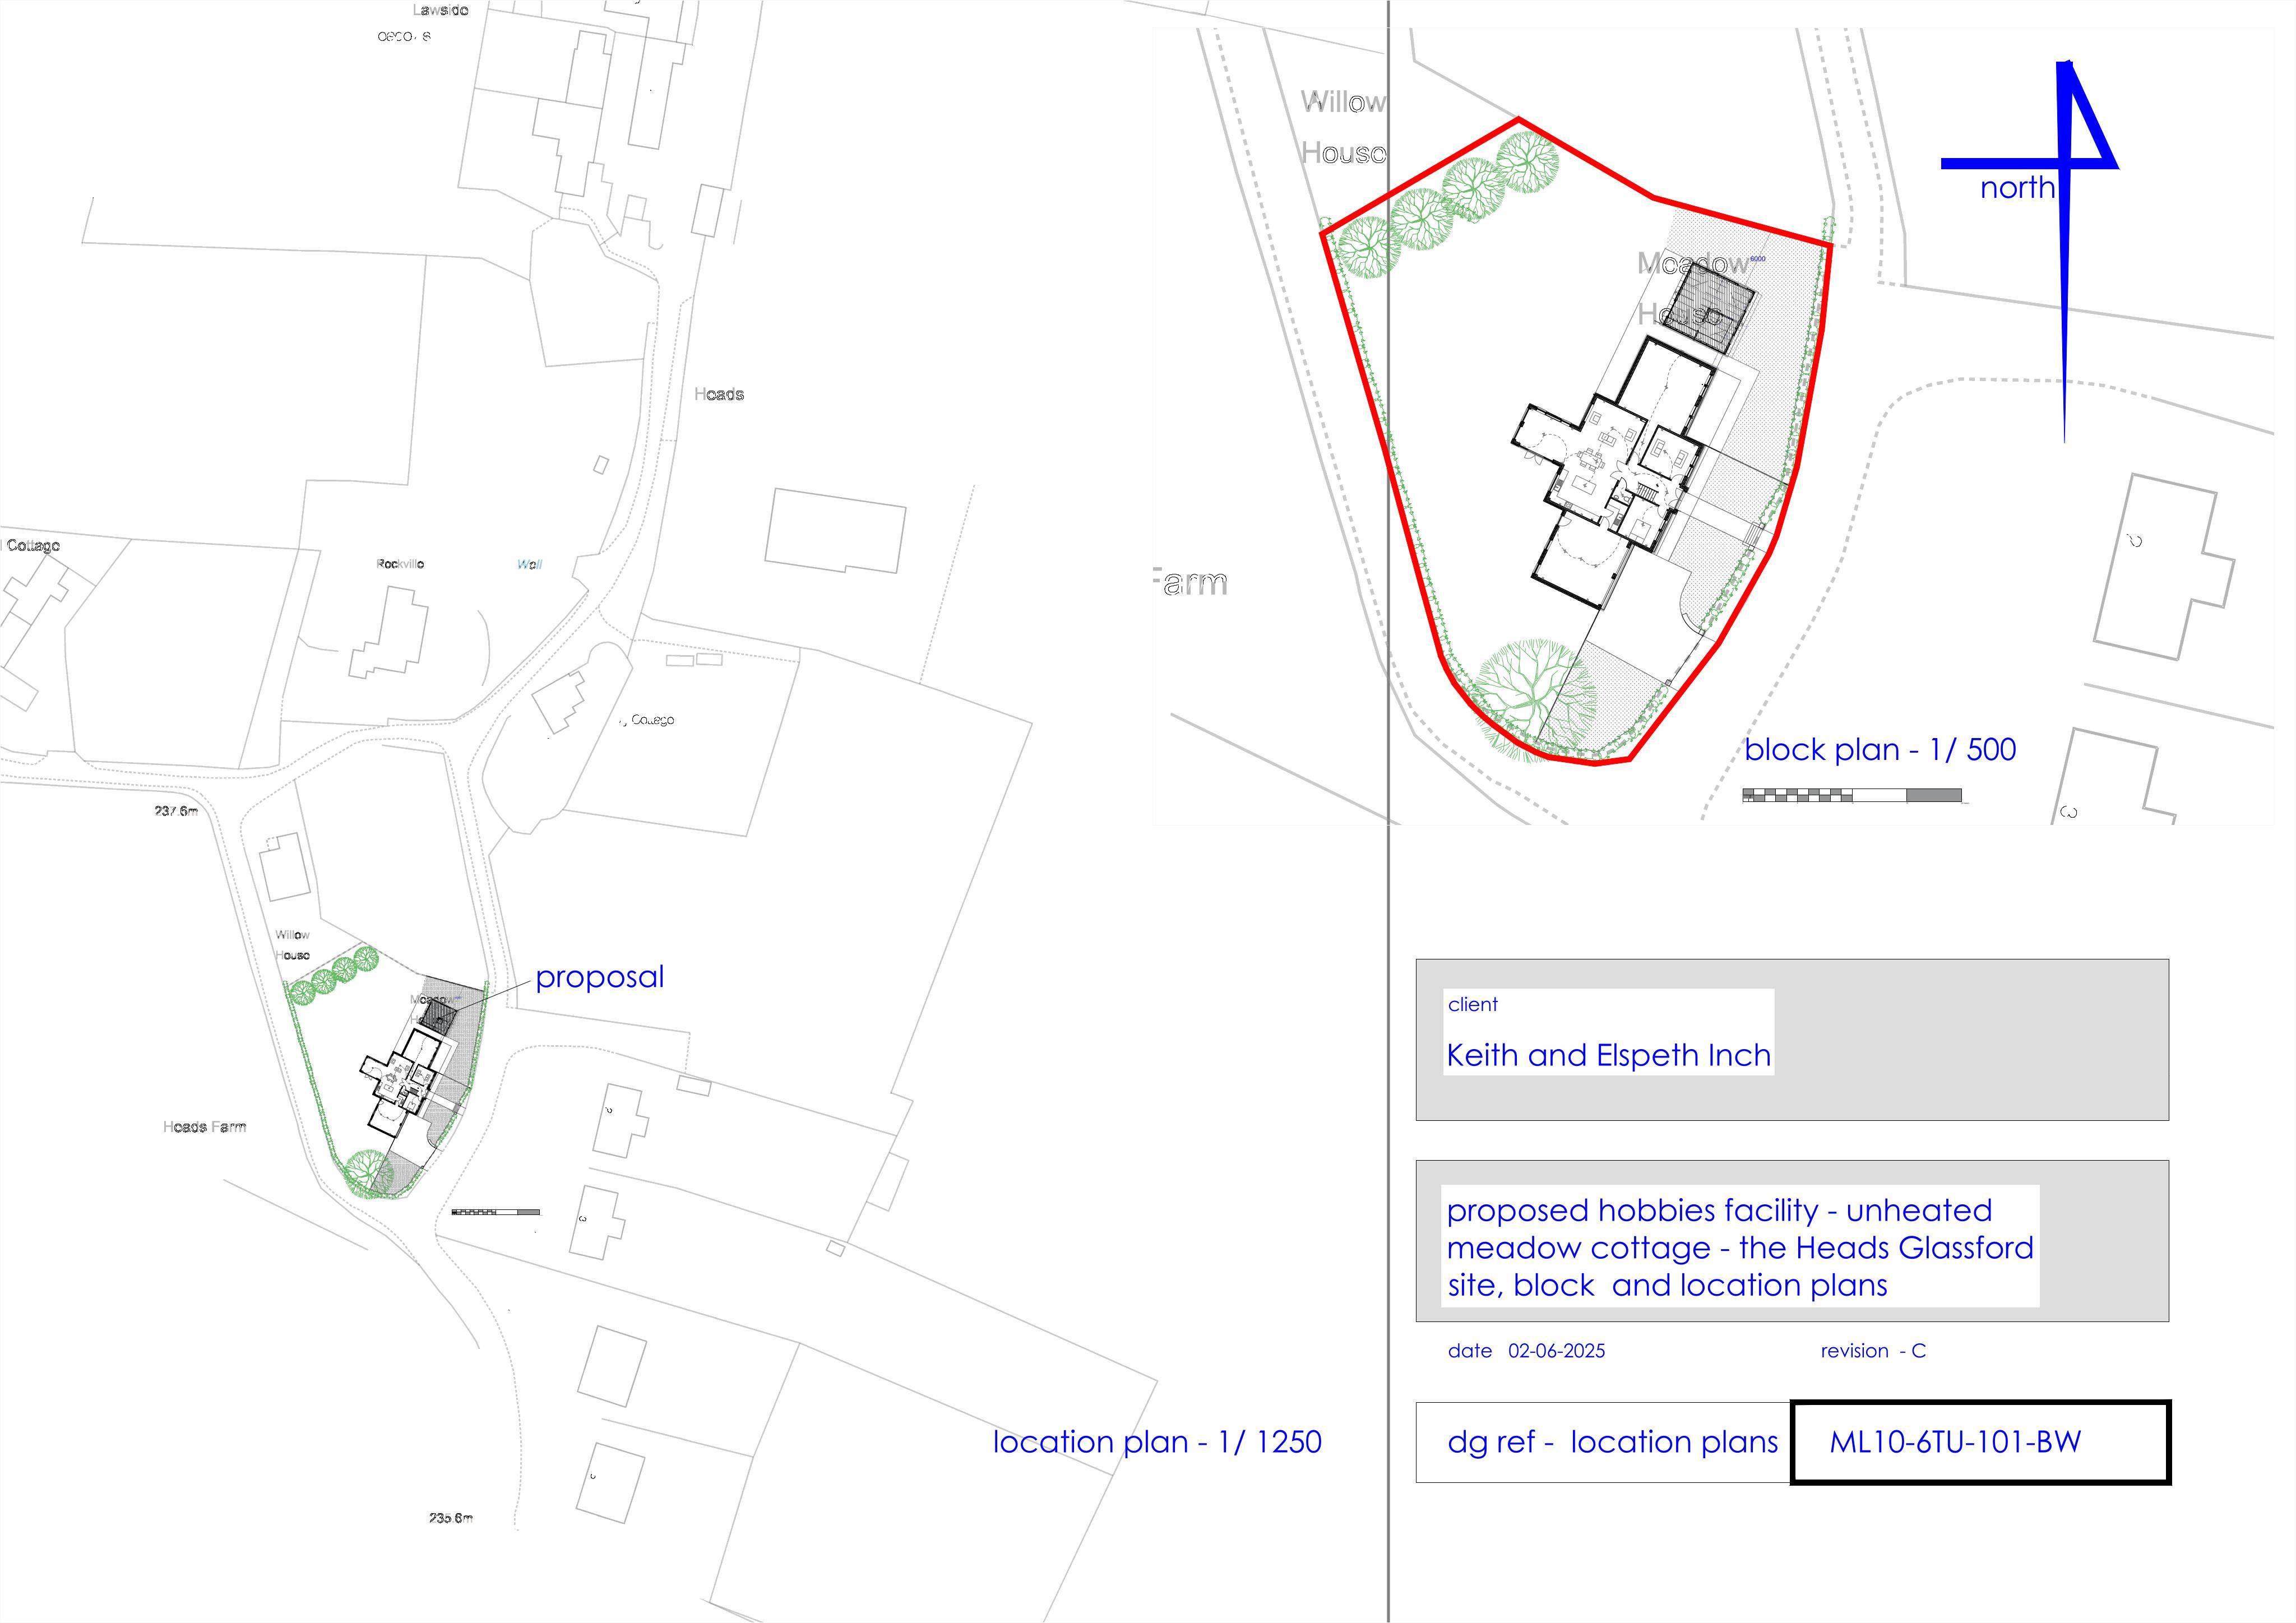Viewport: 2296px width, 1623px height.
Task: Click 'Meadow' label in block plan
Action: tap(1693, 264)
